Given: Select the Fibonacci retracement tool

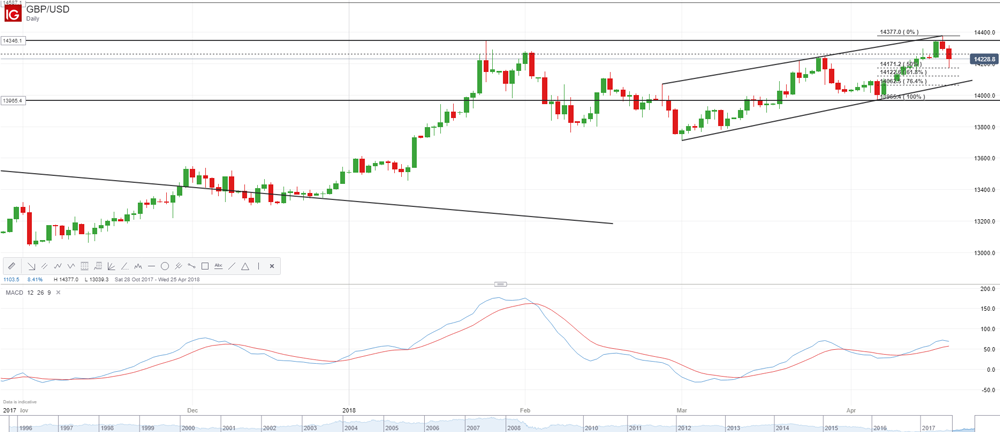Looking at the screenshot, I should point(98,266).
